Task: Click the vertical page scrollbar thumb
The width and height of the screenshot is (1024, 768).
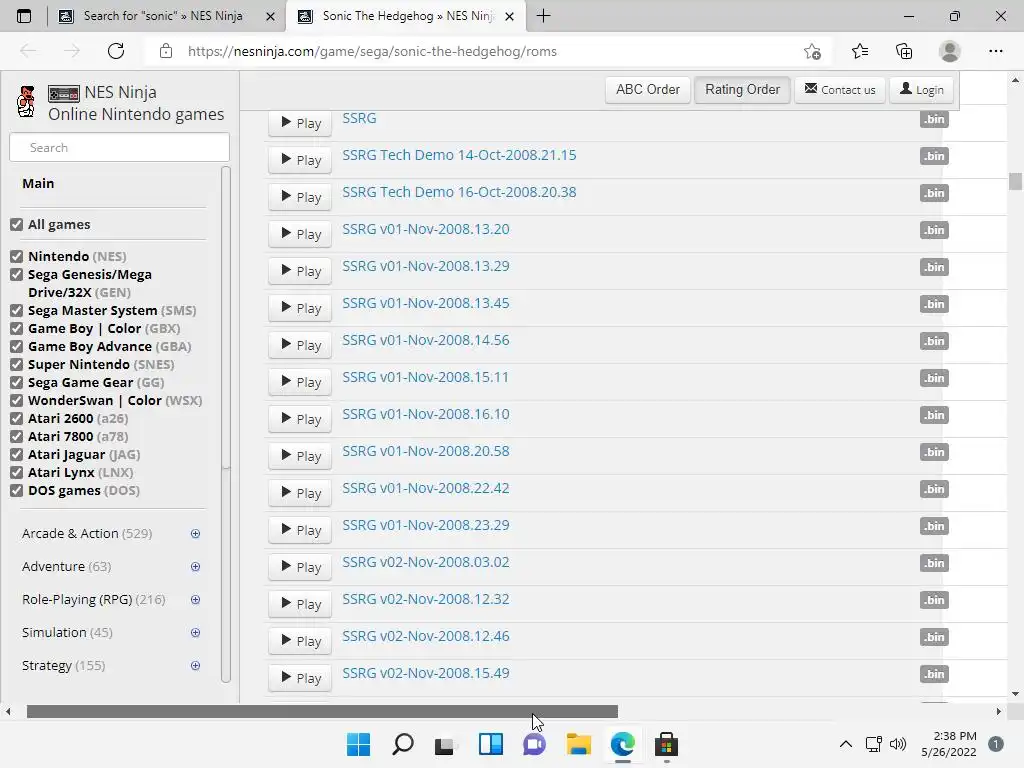Action: 1015,181
